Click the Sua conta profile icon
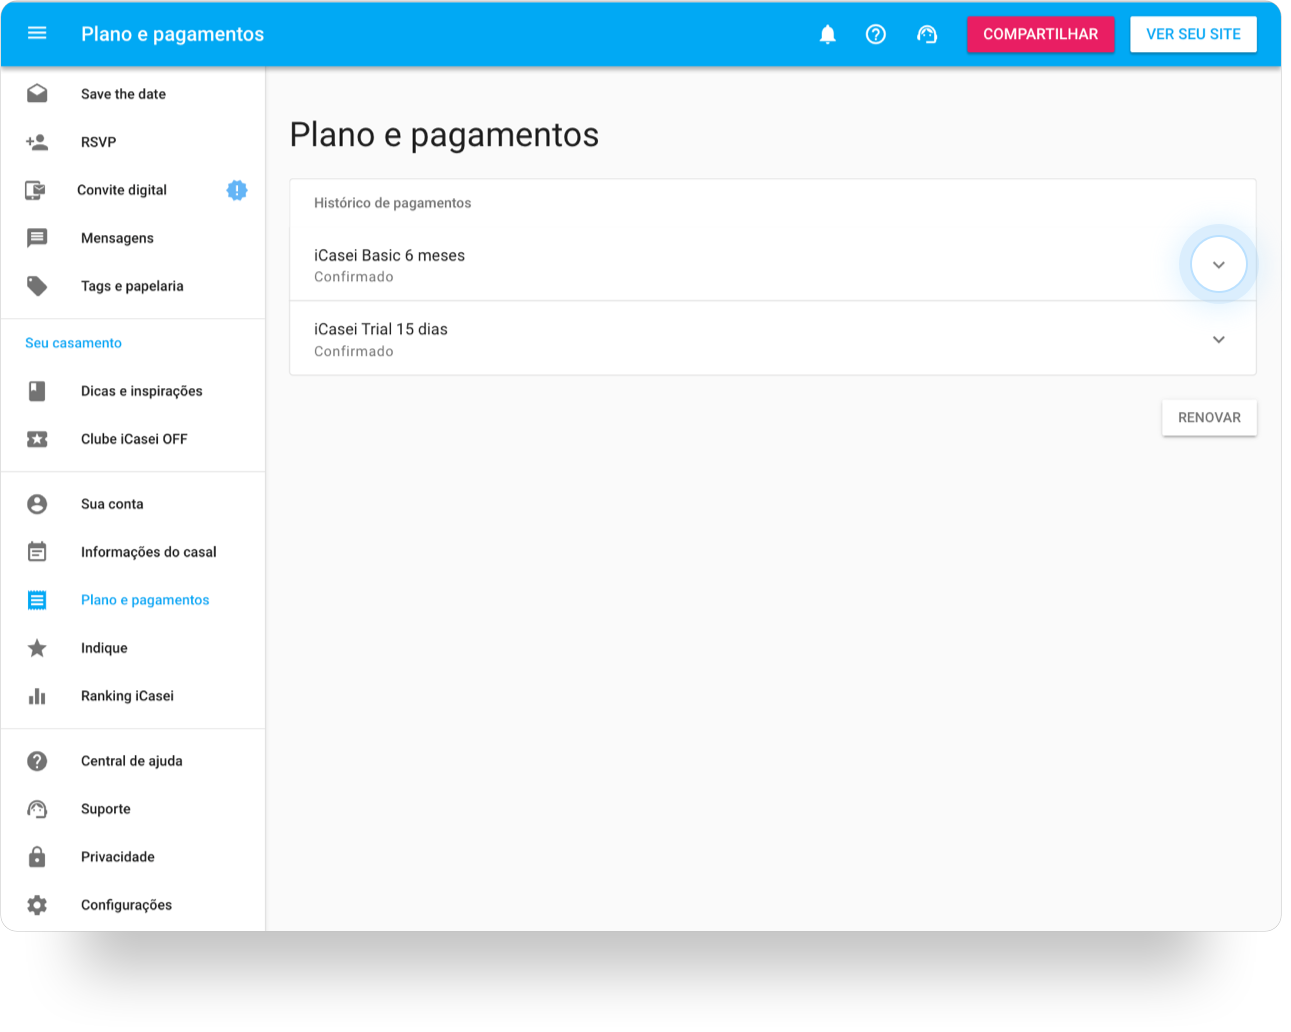This screenshot has width=1291, height=1032. click(37, 504)
